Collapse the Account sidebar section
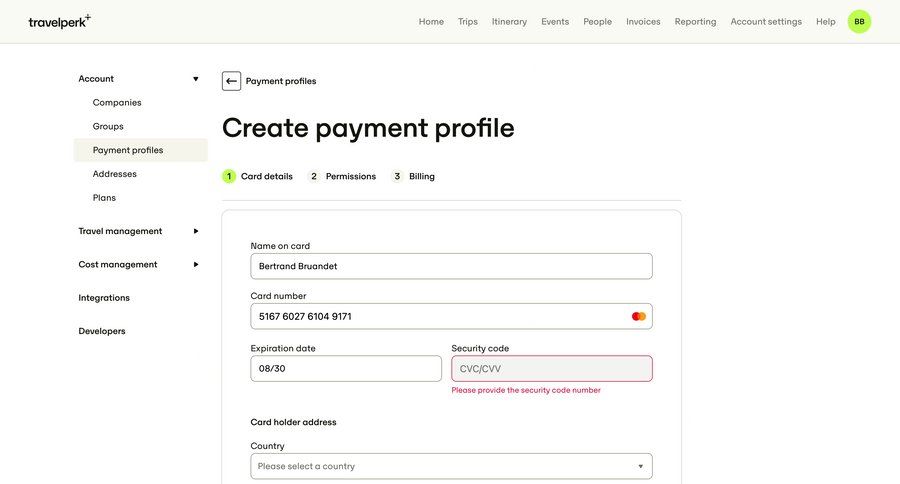900x484 pixels. (x=195, y=79)
